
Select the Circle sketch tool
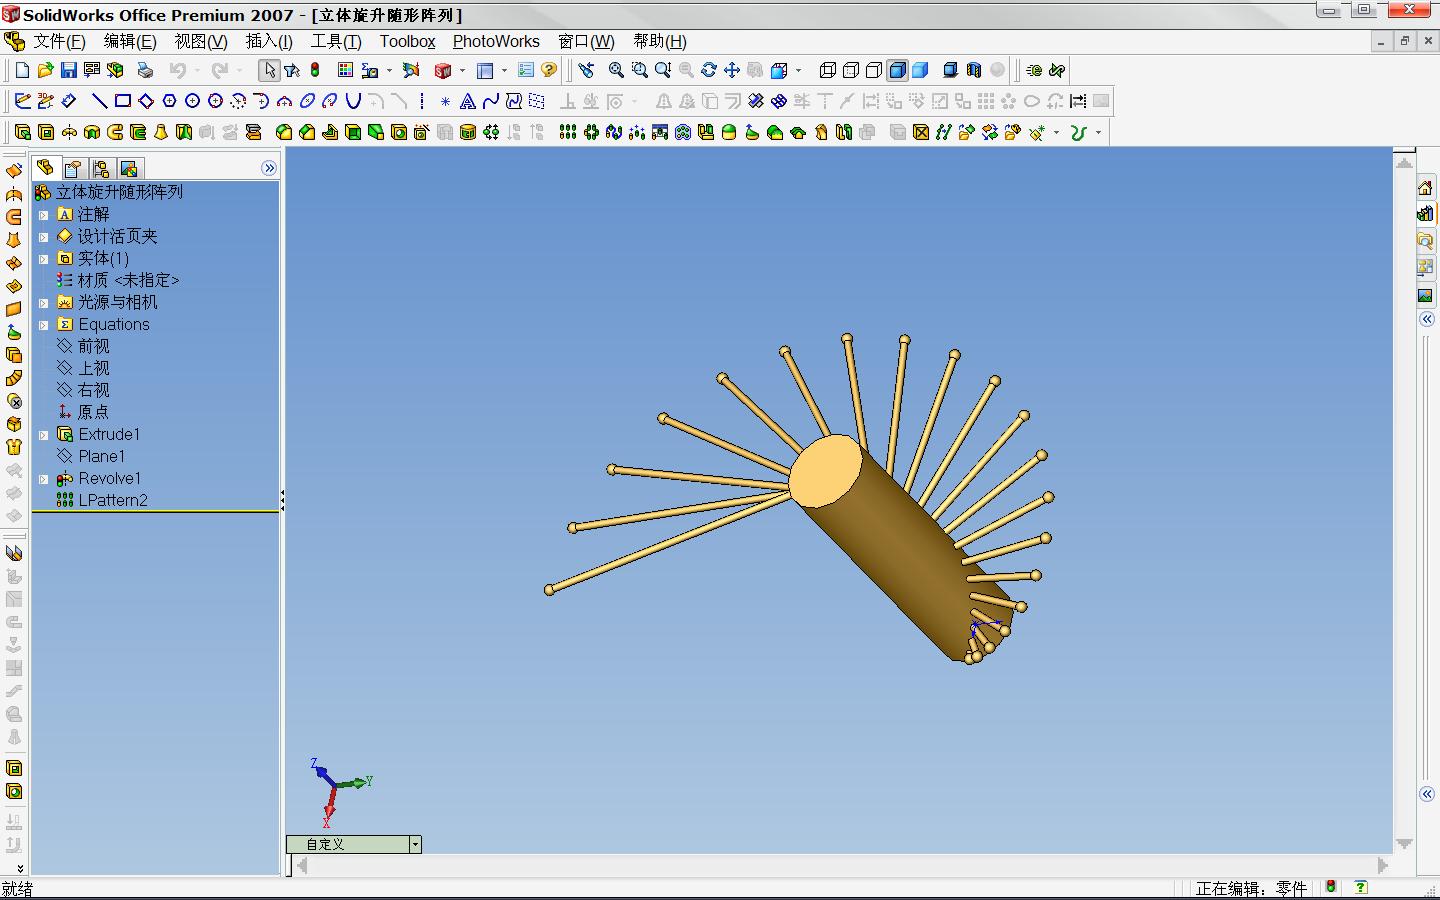193,101
